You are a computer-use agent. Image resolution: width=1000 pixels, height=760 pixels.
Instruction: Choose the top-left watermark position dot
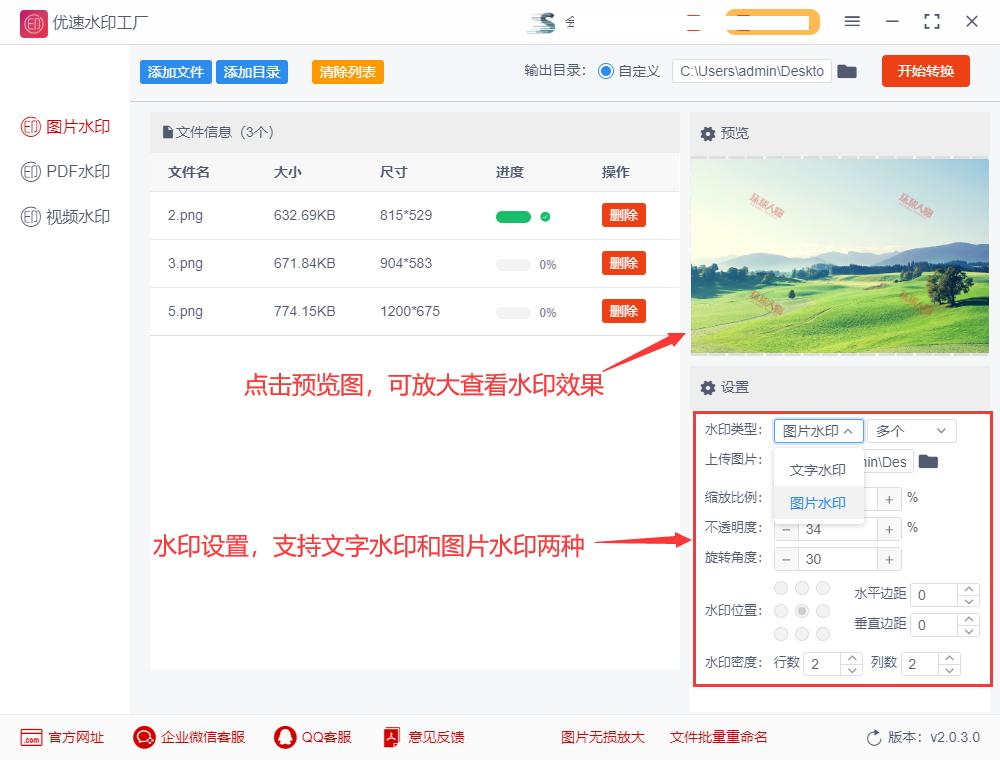tap(780, 589)
